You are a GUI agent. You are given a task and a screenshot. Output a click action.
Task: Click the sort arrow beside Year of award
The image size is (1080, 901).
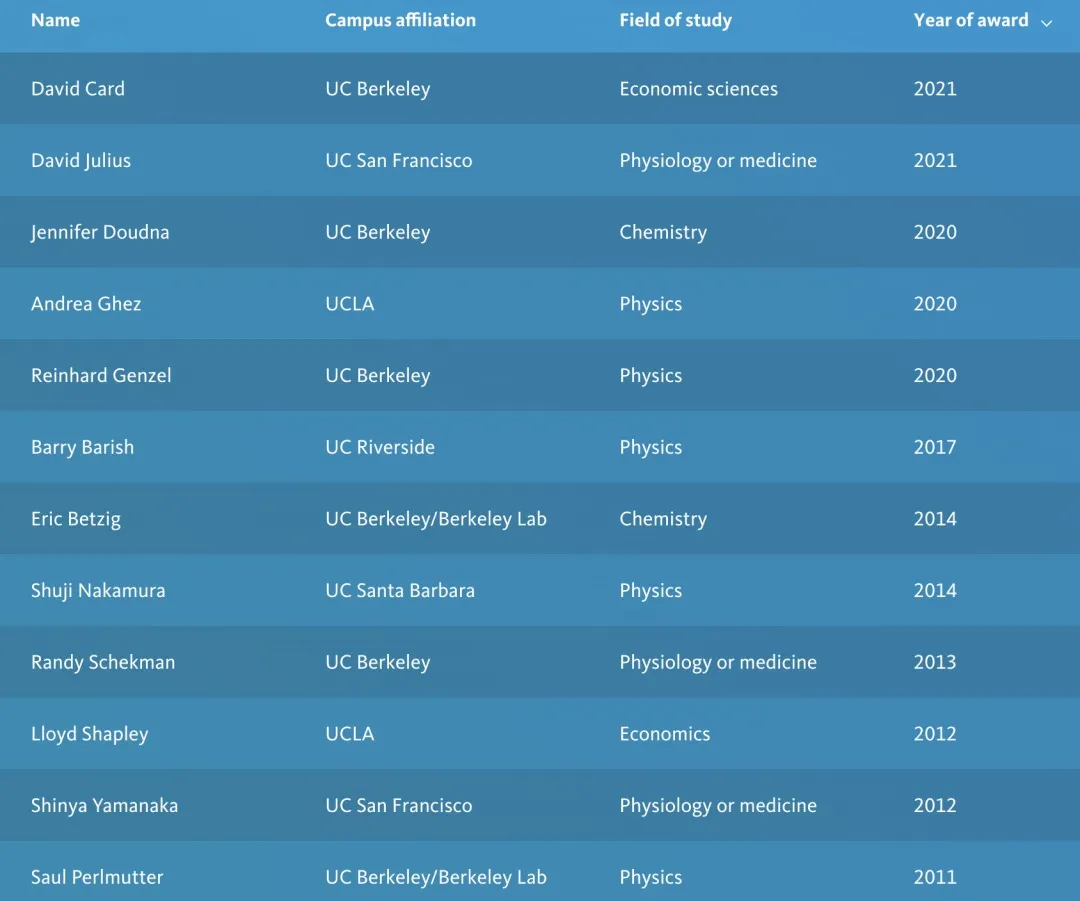(1047, 23)
